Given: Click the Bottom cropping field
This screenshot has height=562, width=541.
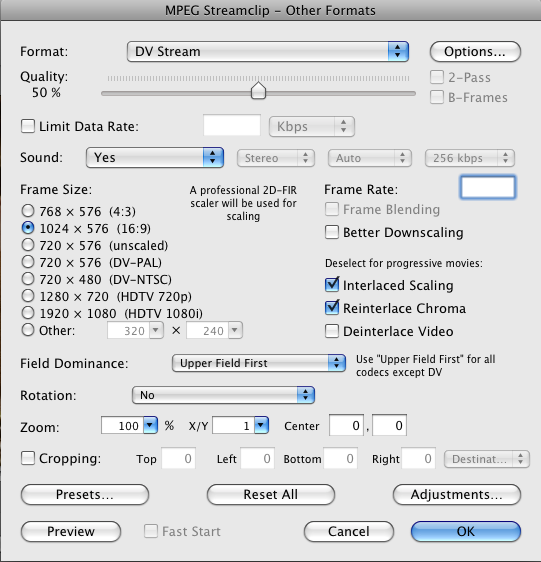Looking at the screenshot, I should coord(340,458).
